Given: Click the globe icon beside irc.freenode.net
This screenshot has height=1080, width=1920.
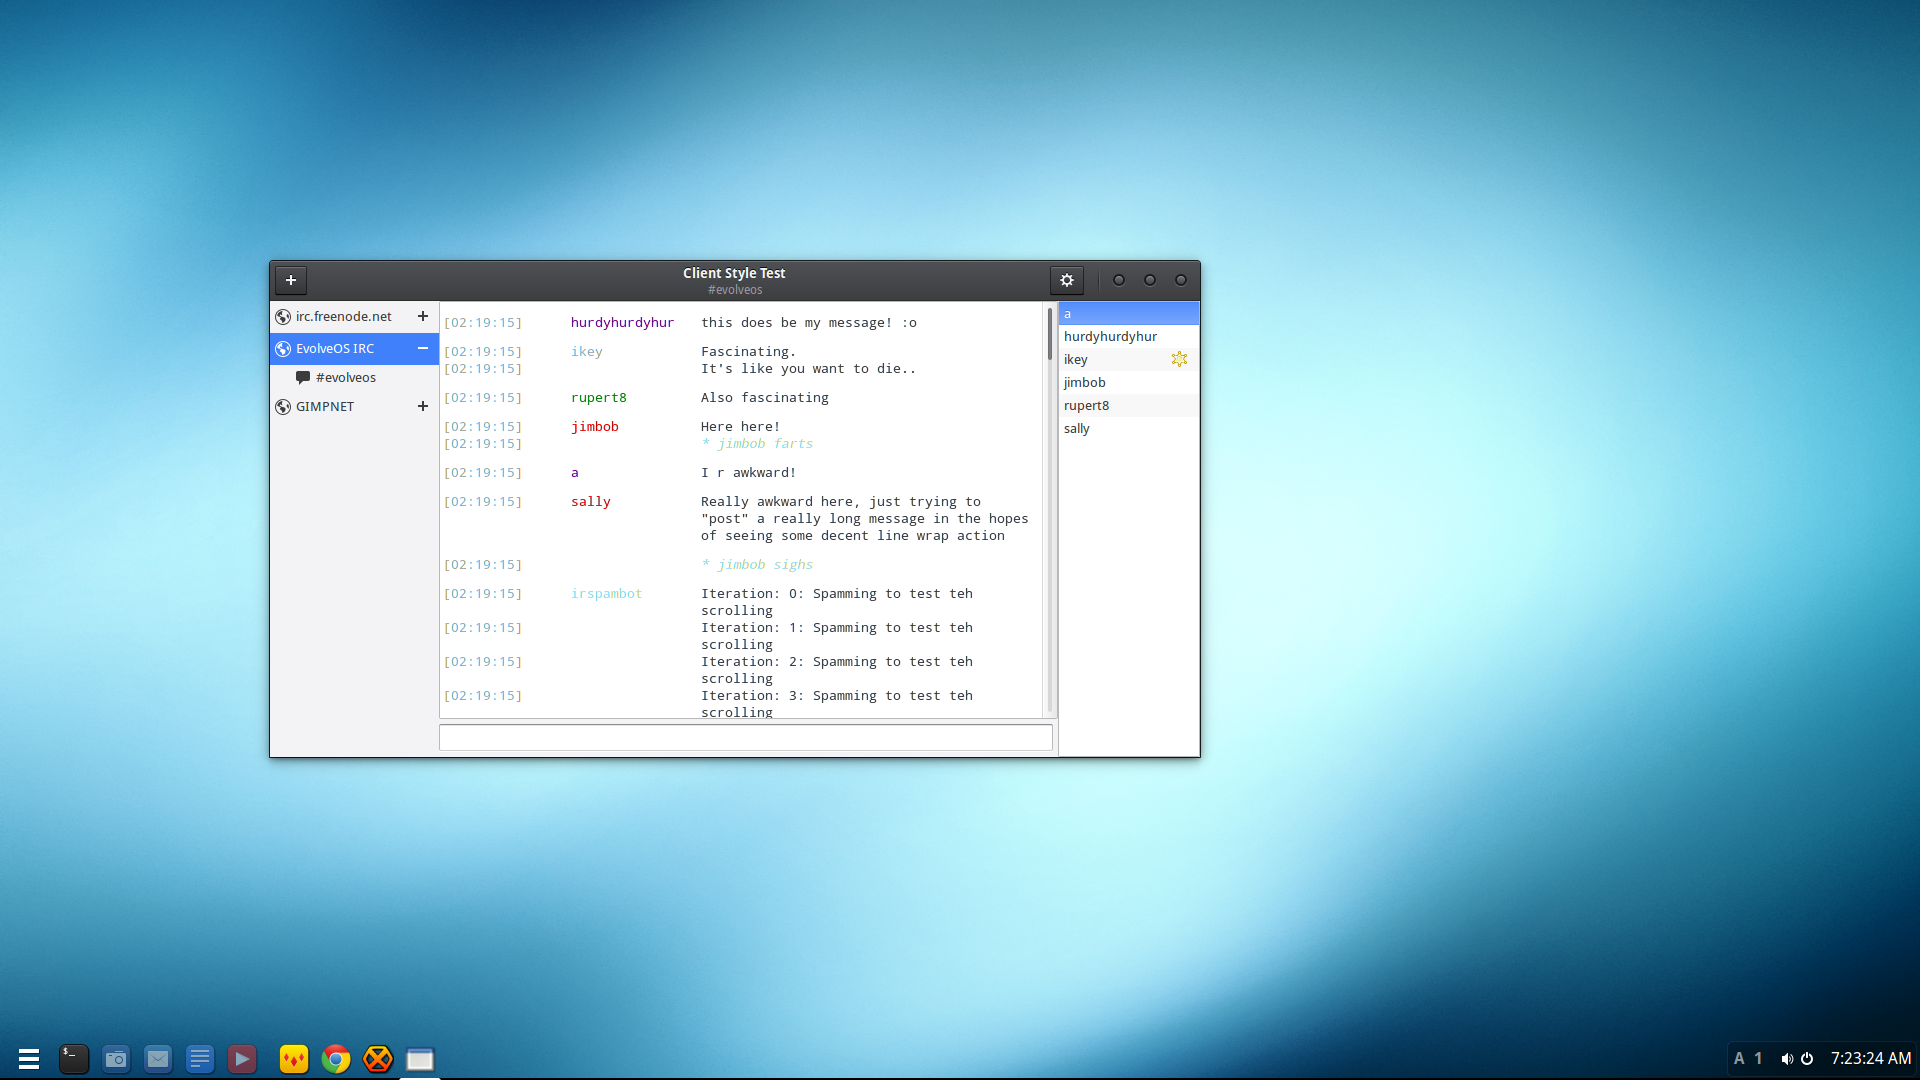Looking at the screenshot, I should click(x=283, y=317).
